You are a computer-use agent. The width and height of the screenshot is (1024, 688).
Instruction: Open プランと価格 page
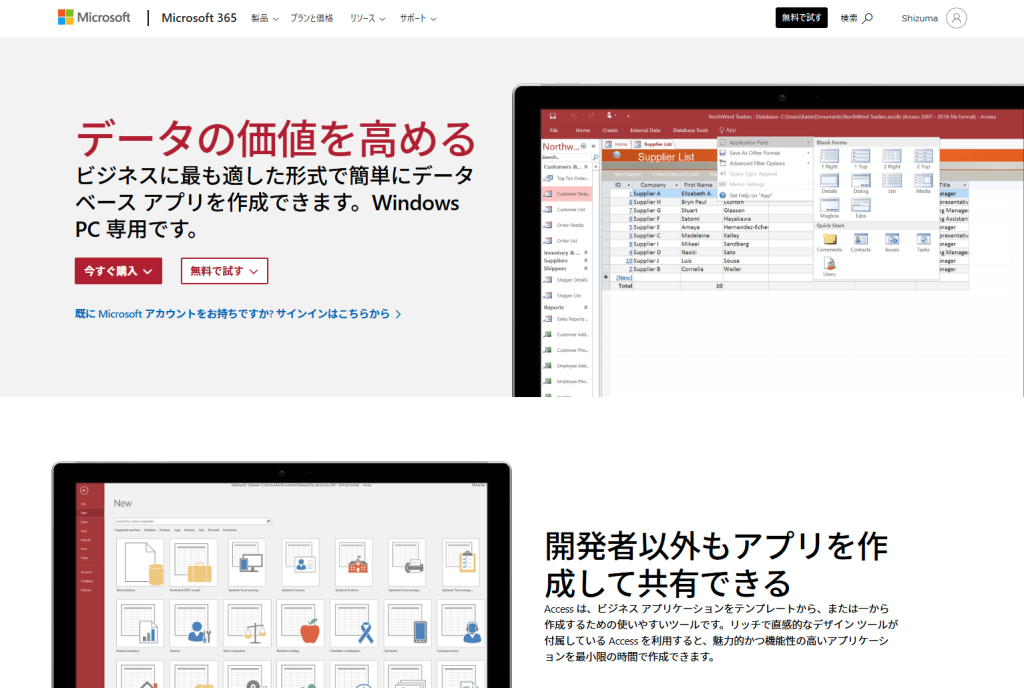(312, 18)
